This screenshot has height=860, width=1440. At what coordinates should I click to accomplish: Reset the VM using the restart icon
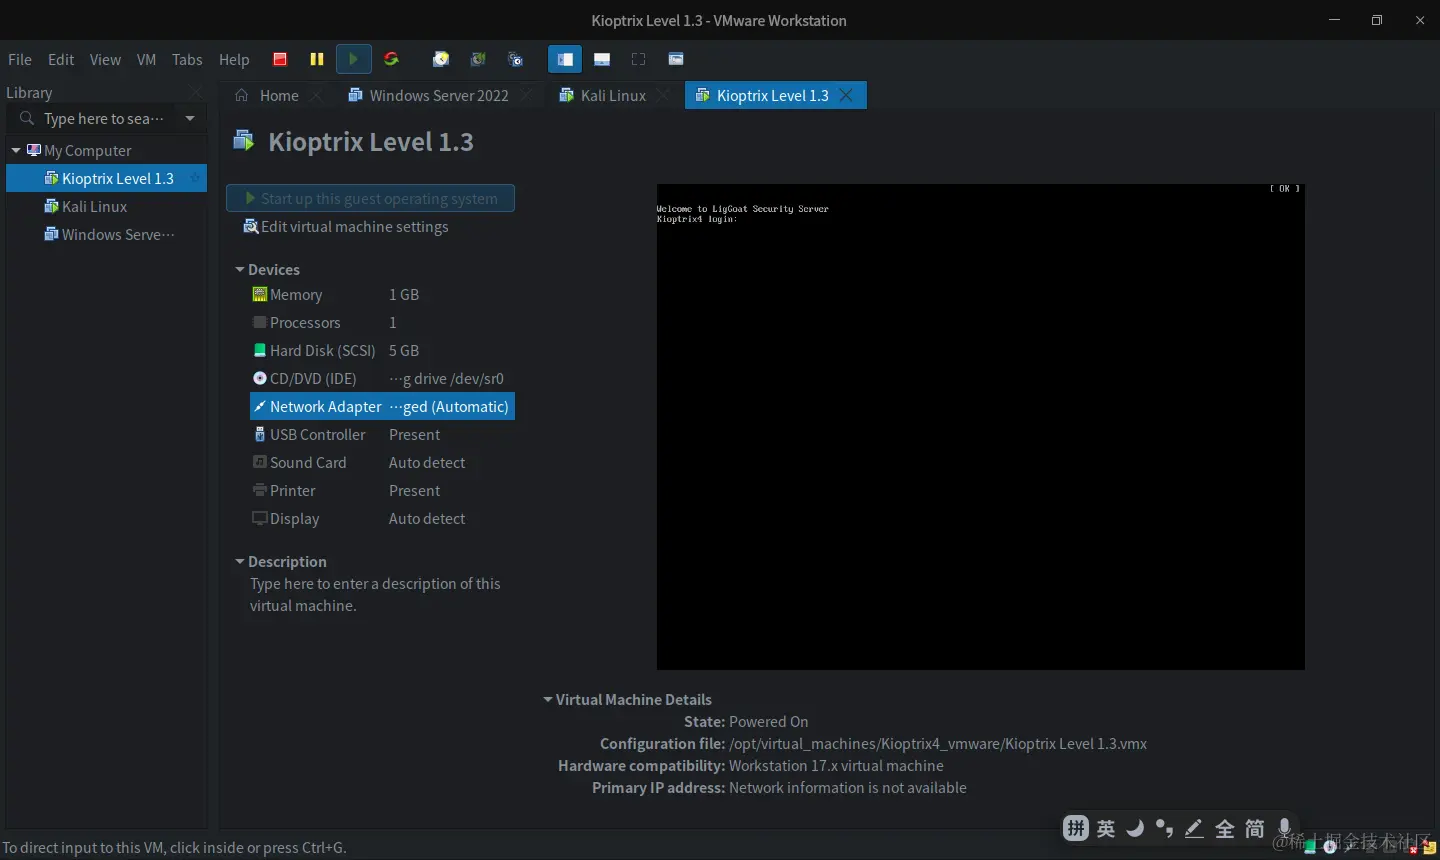click(x=390, y=59)
